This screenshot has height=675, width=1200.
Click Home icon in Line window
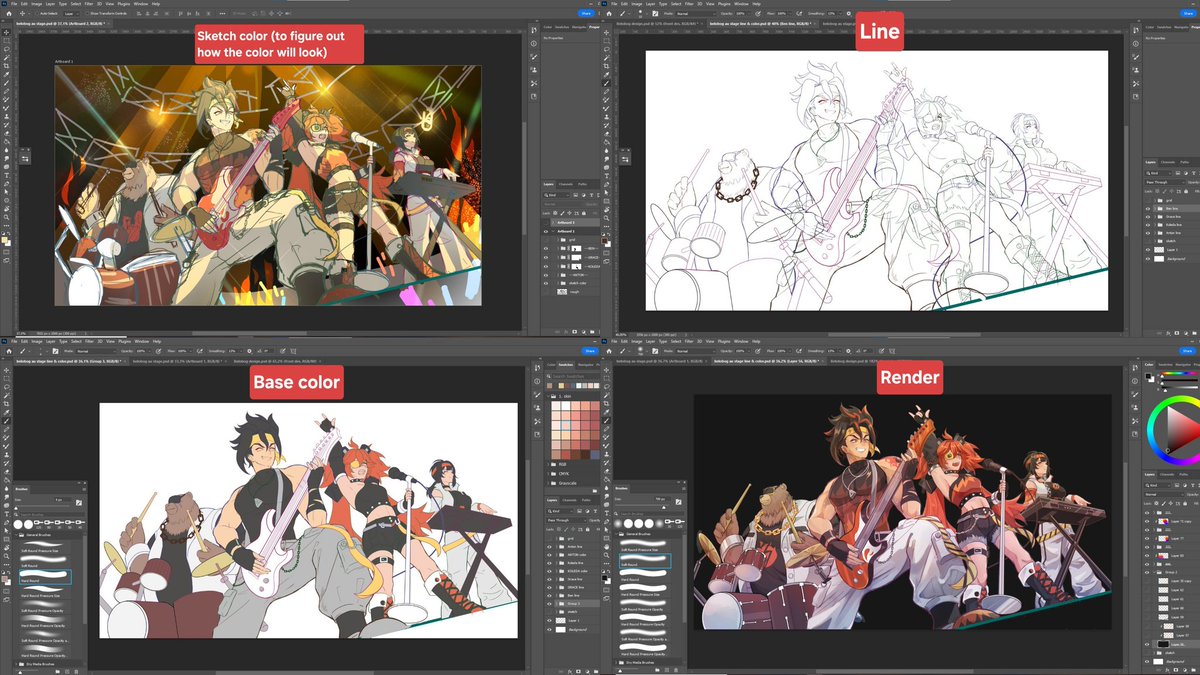tap(609, 13)
